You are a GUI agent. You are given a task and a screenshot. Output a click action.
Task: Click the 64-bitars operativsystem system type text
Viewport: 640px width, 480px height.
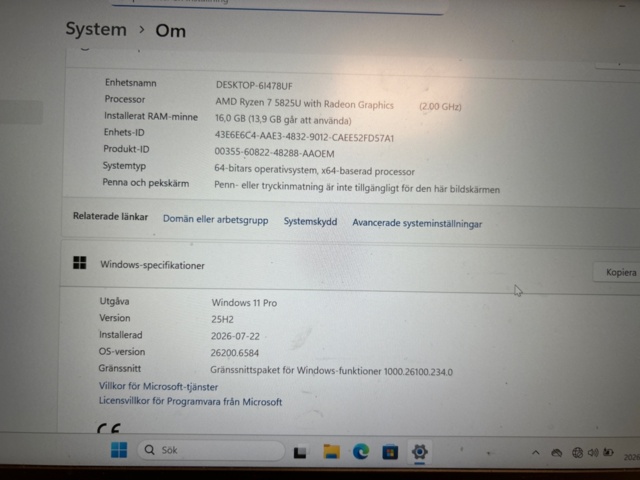314,171
